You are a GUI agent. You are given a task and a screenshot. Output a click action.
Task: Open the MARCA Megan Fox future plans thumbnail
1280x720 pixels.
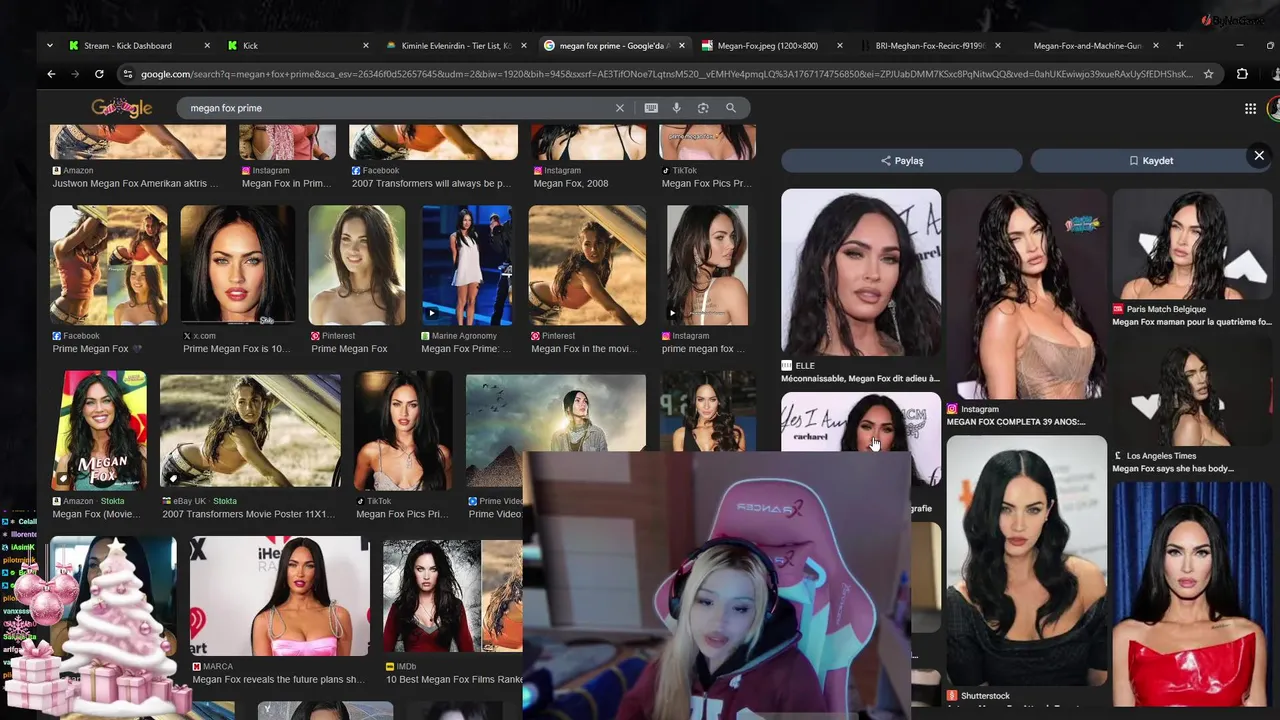point(280,596)
